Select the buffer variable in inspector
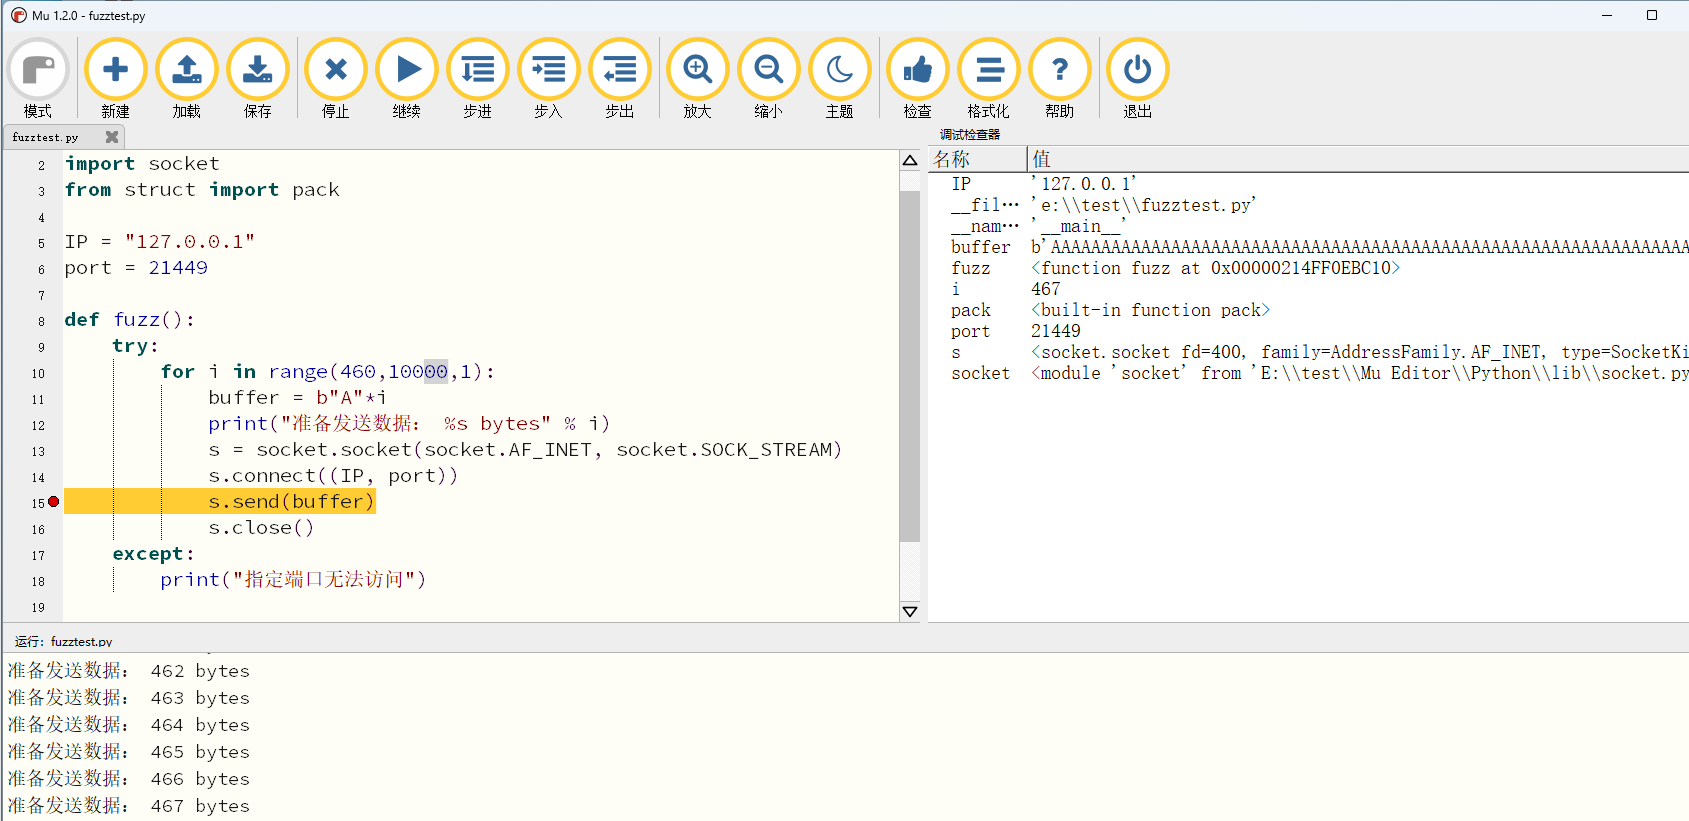Screen dimensions: 1689x821 pos(1309,247)
